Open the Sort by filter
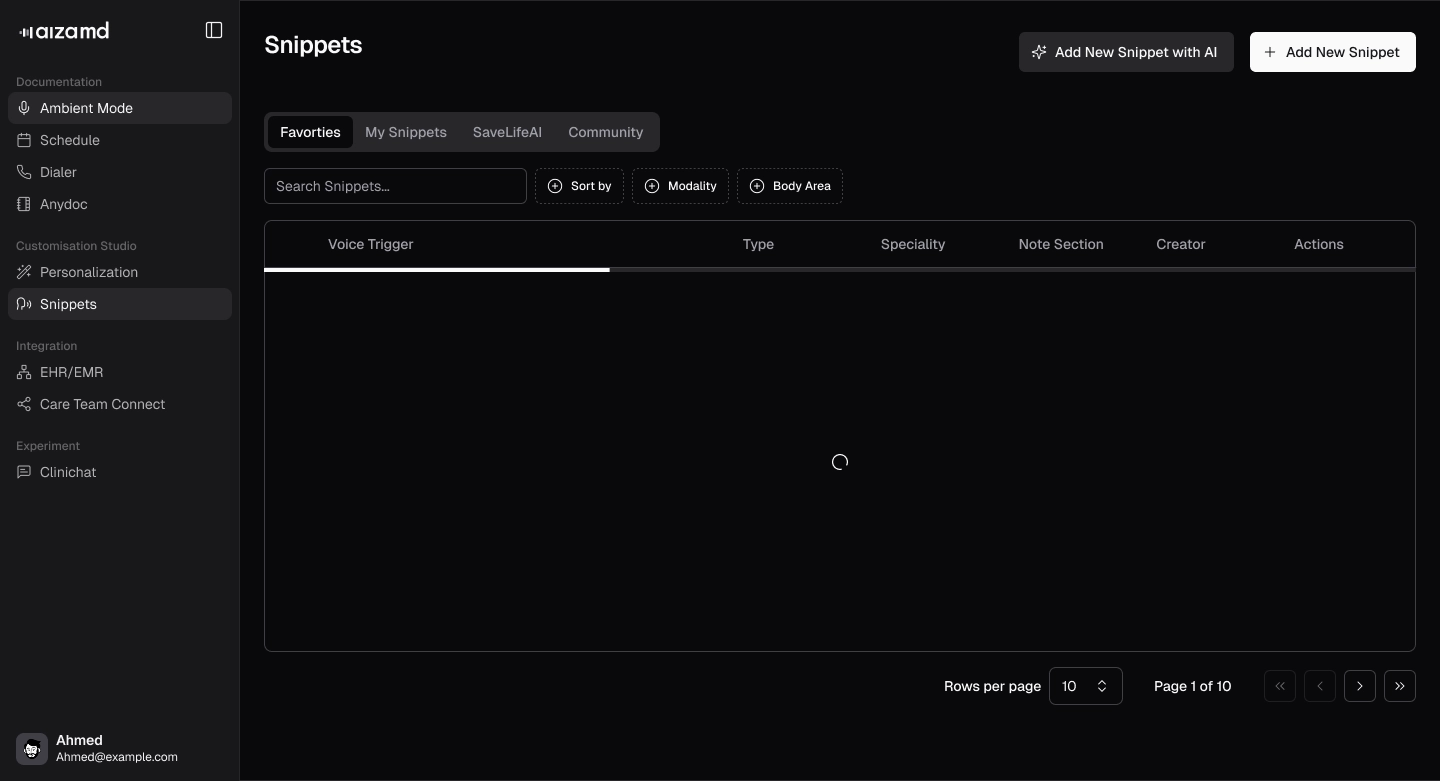This screenshot has width=1440, height=781. tap(579, 186)
